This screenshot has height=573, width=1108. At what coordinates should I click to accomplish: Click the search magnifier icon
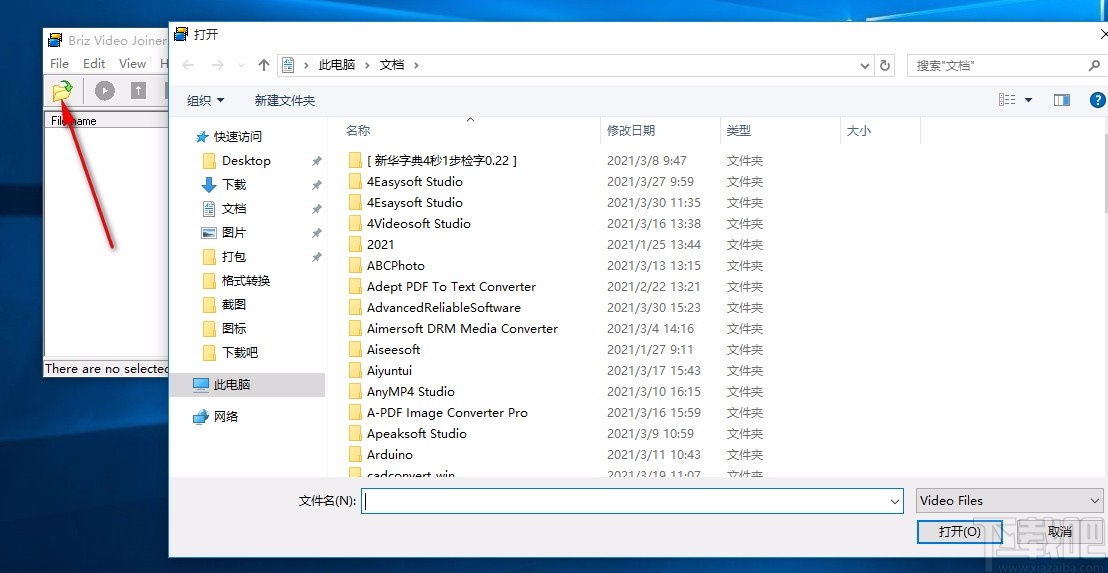pyautogui.click(x=1095, y=66)
